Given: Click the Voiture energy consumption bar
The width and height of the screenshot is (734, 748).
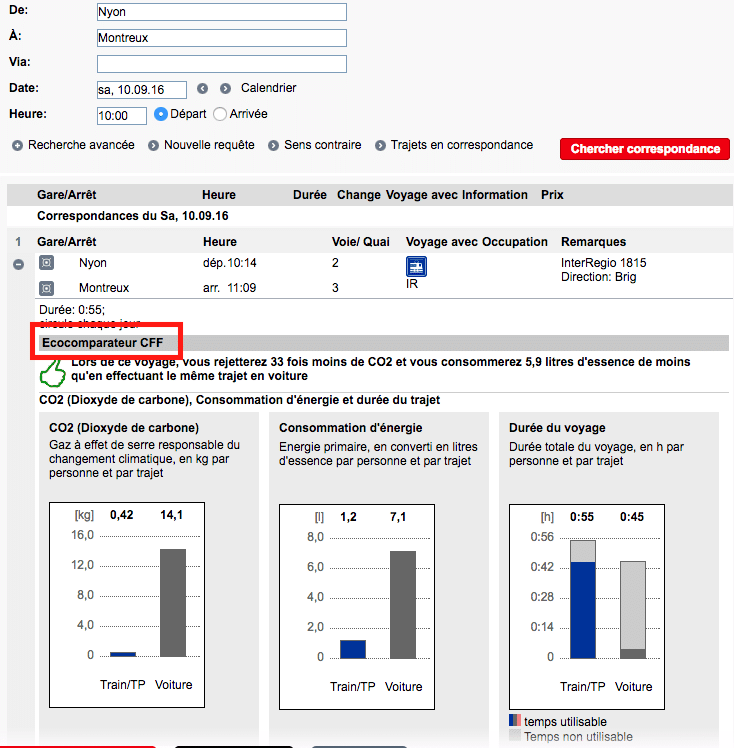Looking at the screenshot, I should coord(403,605).
